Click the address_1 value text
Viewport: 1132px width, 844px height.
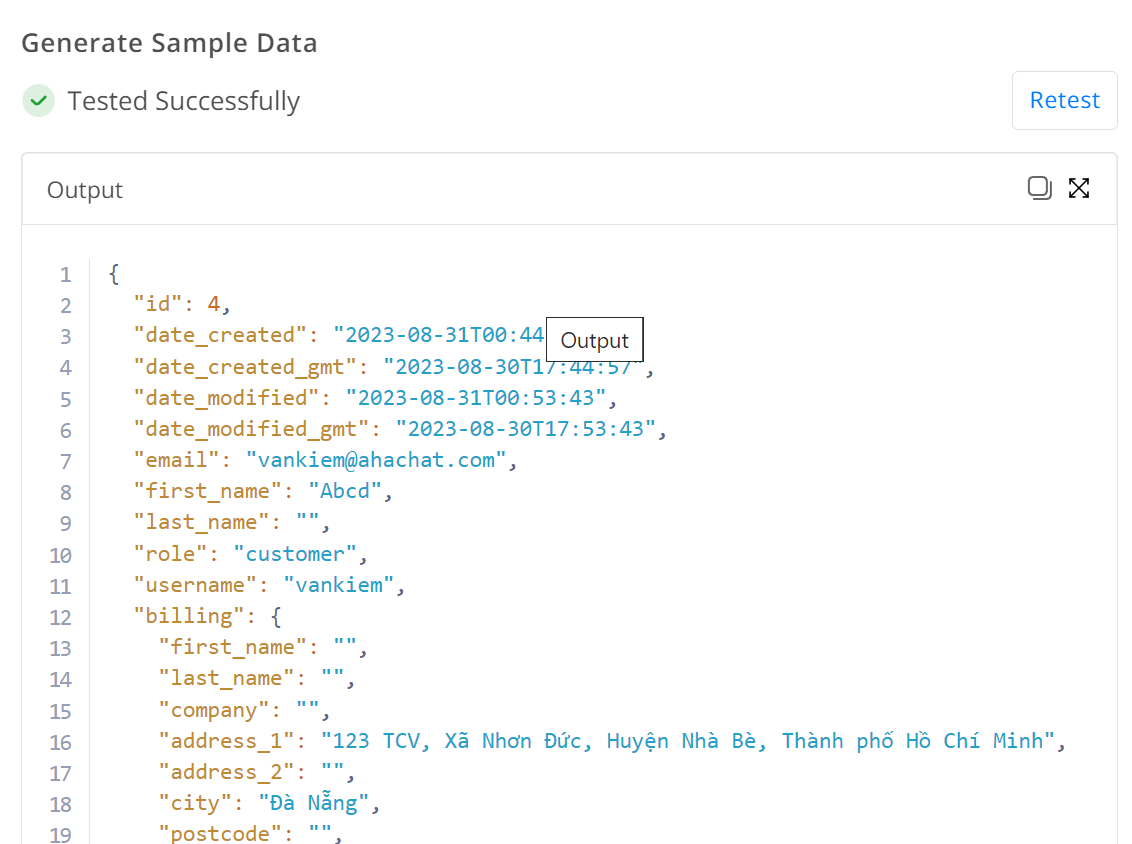click(x=688, y=741)
